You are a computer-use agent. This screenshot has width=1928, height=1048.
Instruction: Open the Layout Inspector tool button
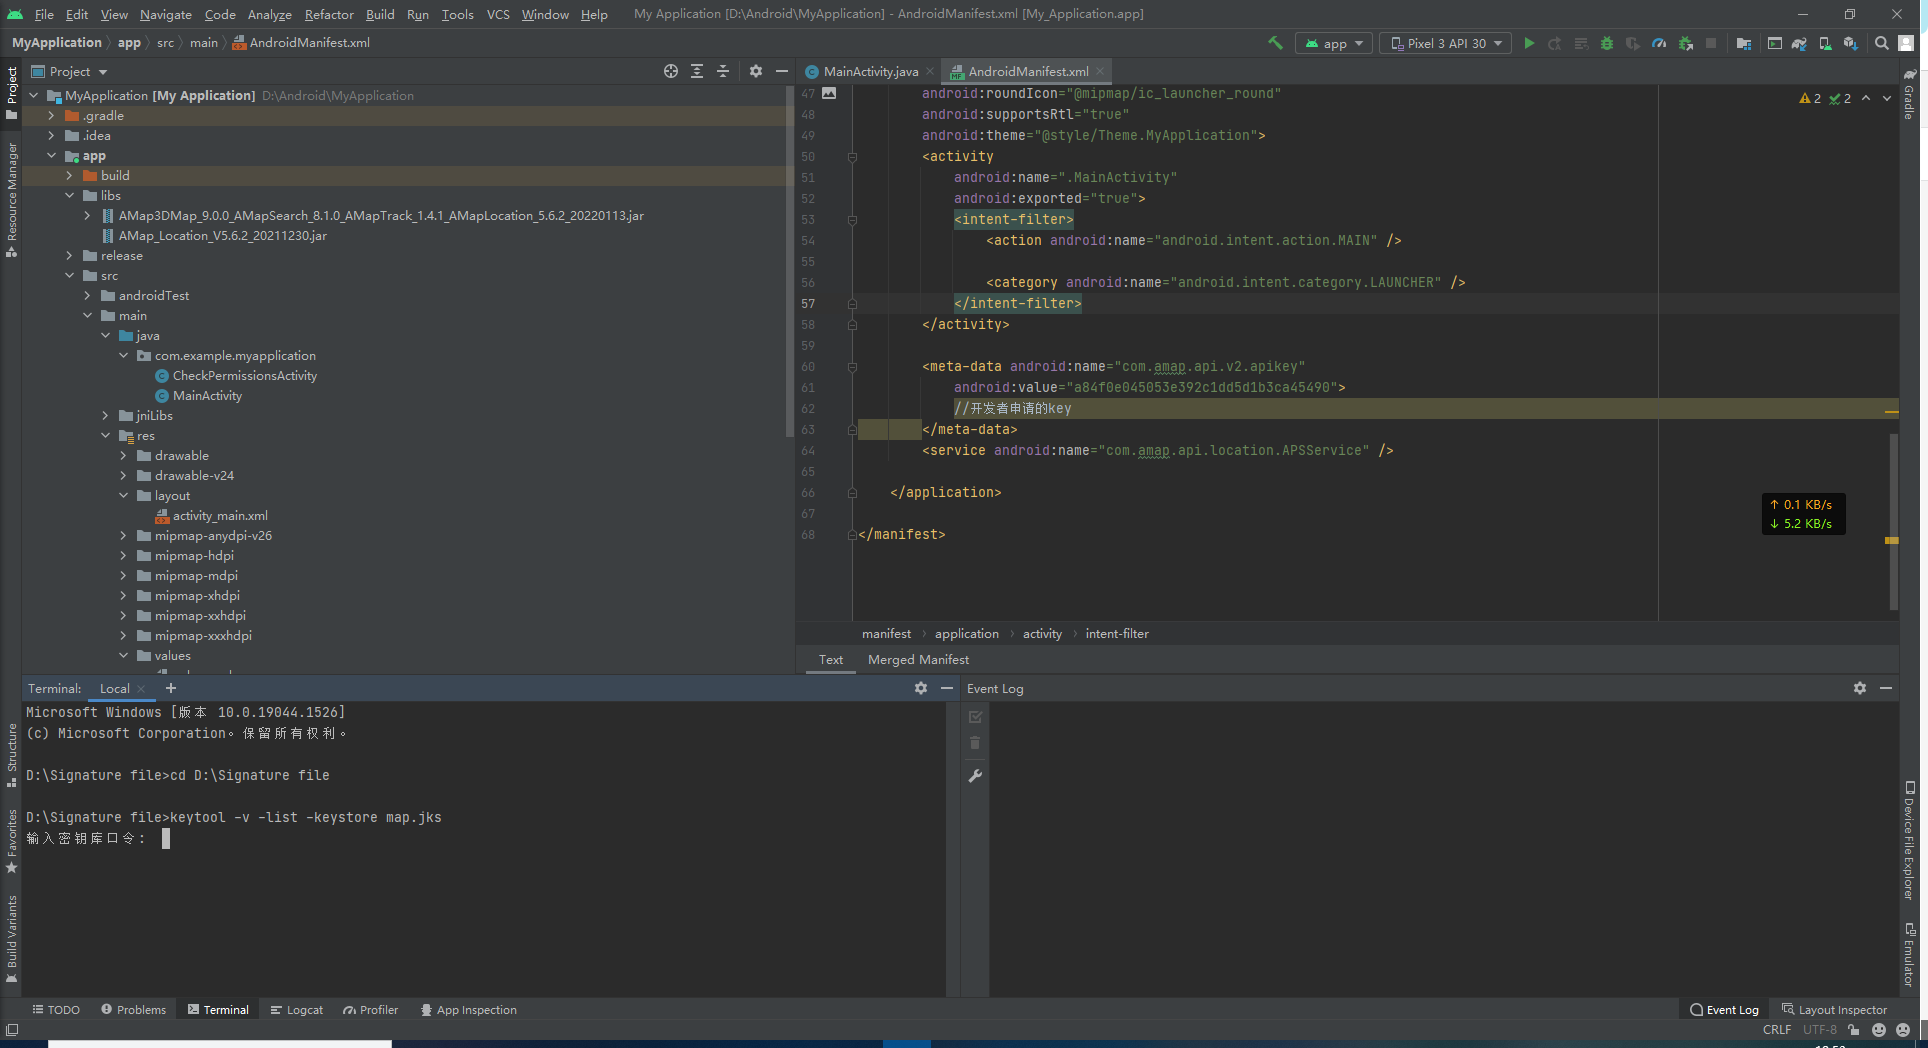pos(1834,1010)
